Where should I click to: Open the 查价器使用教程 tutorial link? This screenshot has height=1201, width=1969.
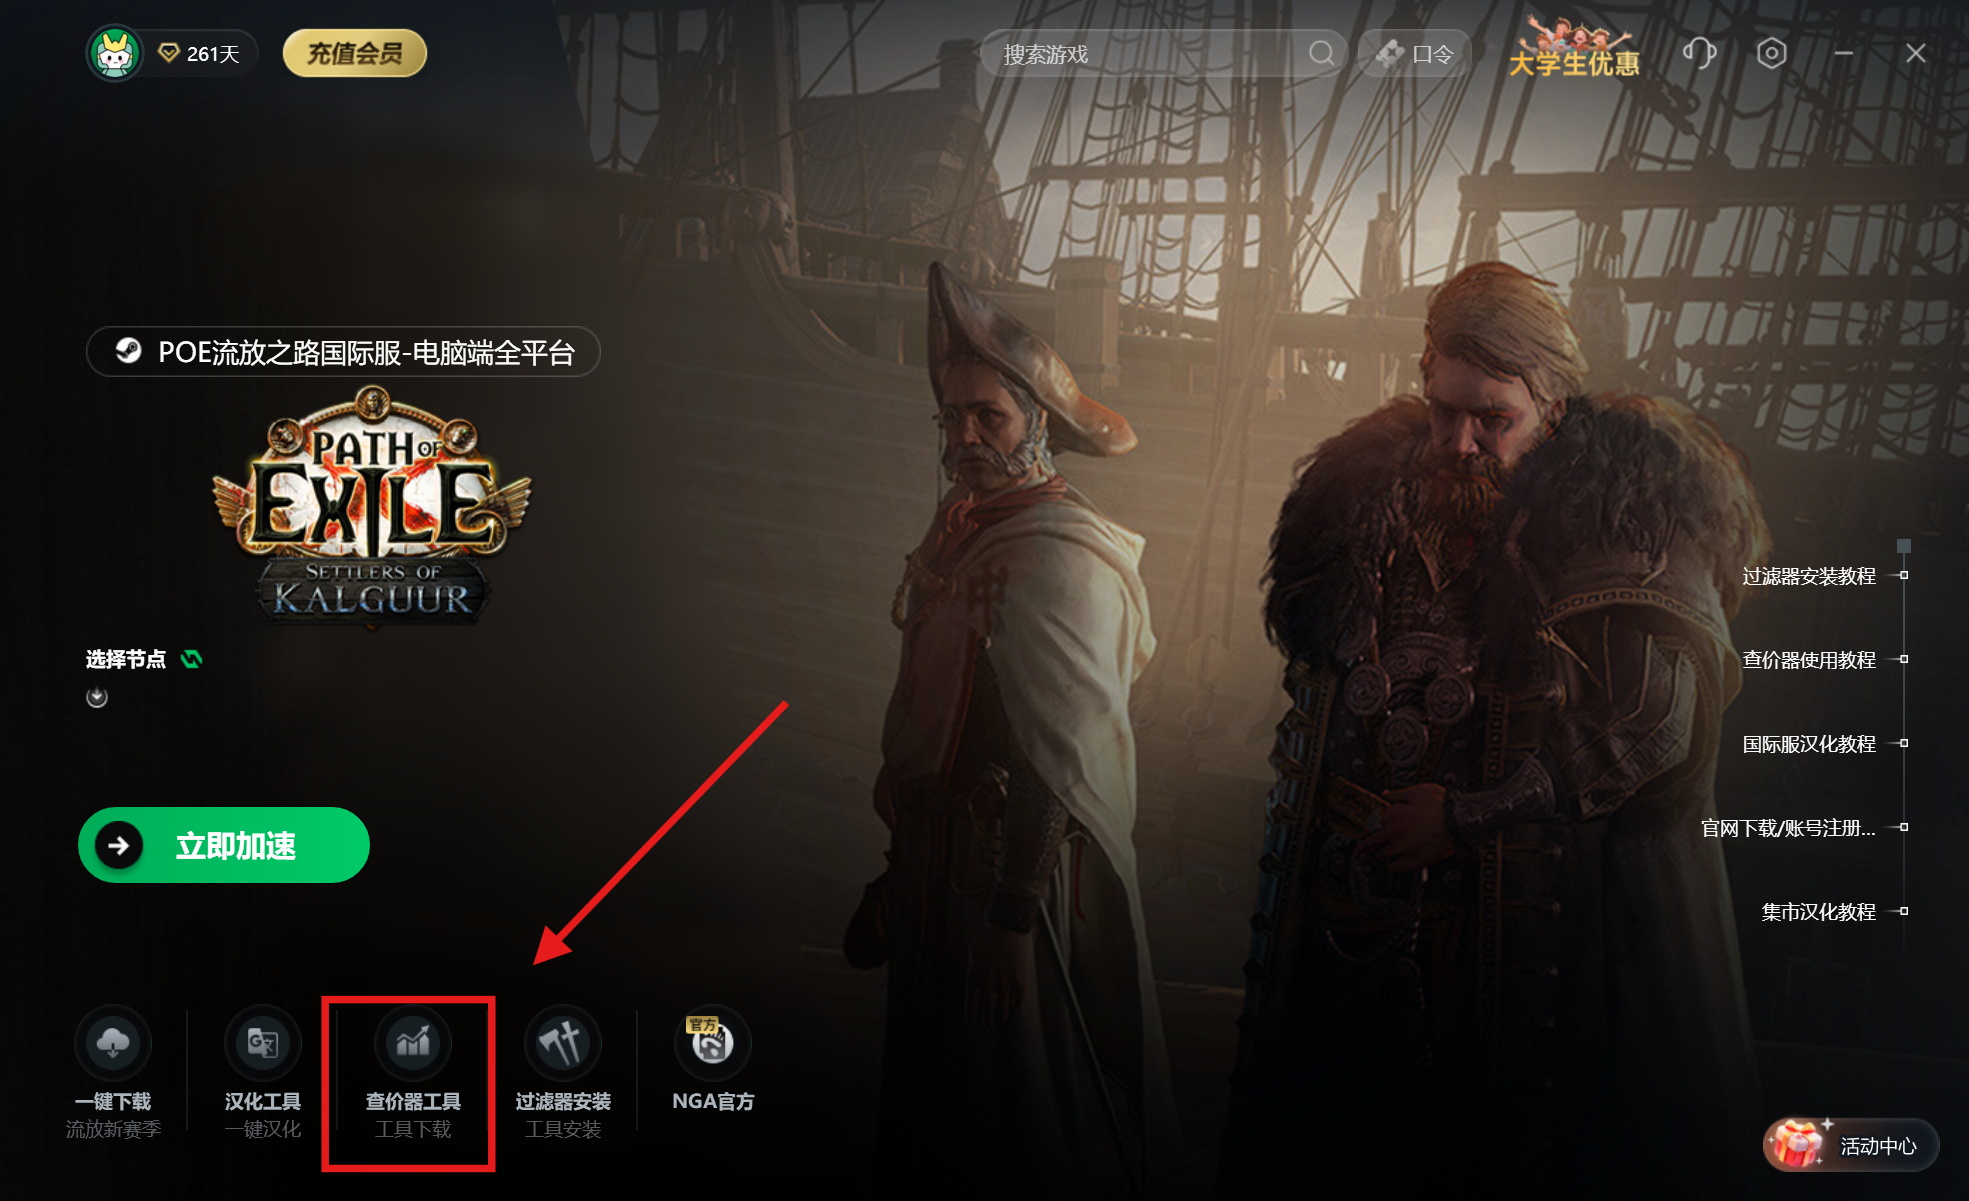(1808, 660)
